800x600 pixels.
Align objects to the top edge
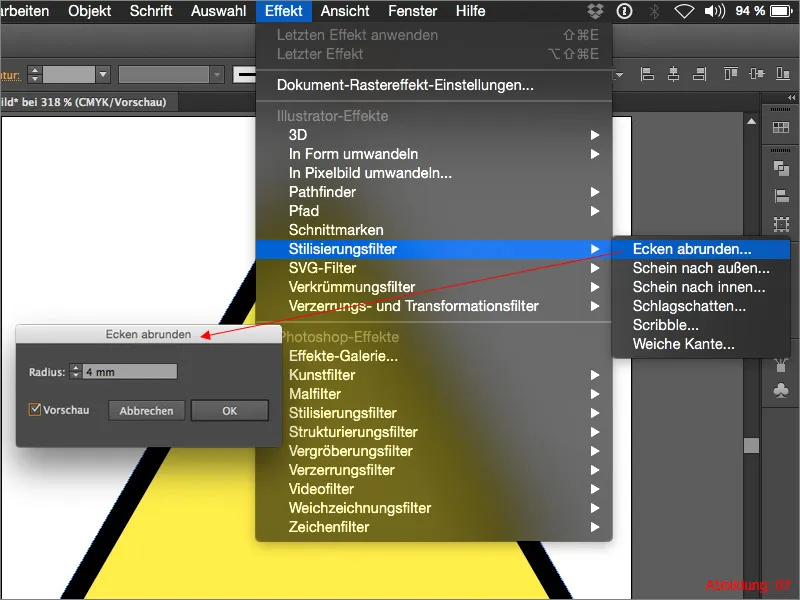tap(731, 74)
